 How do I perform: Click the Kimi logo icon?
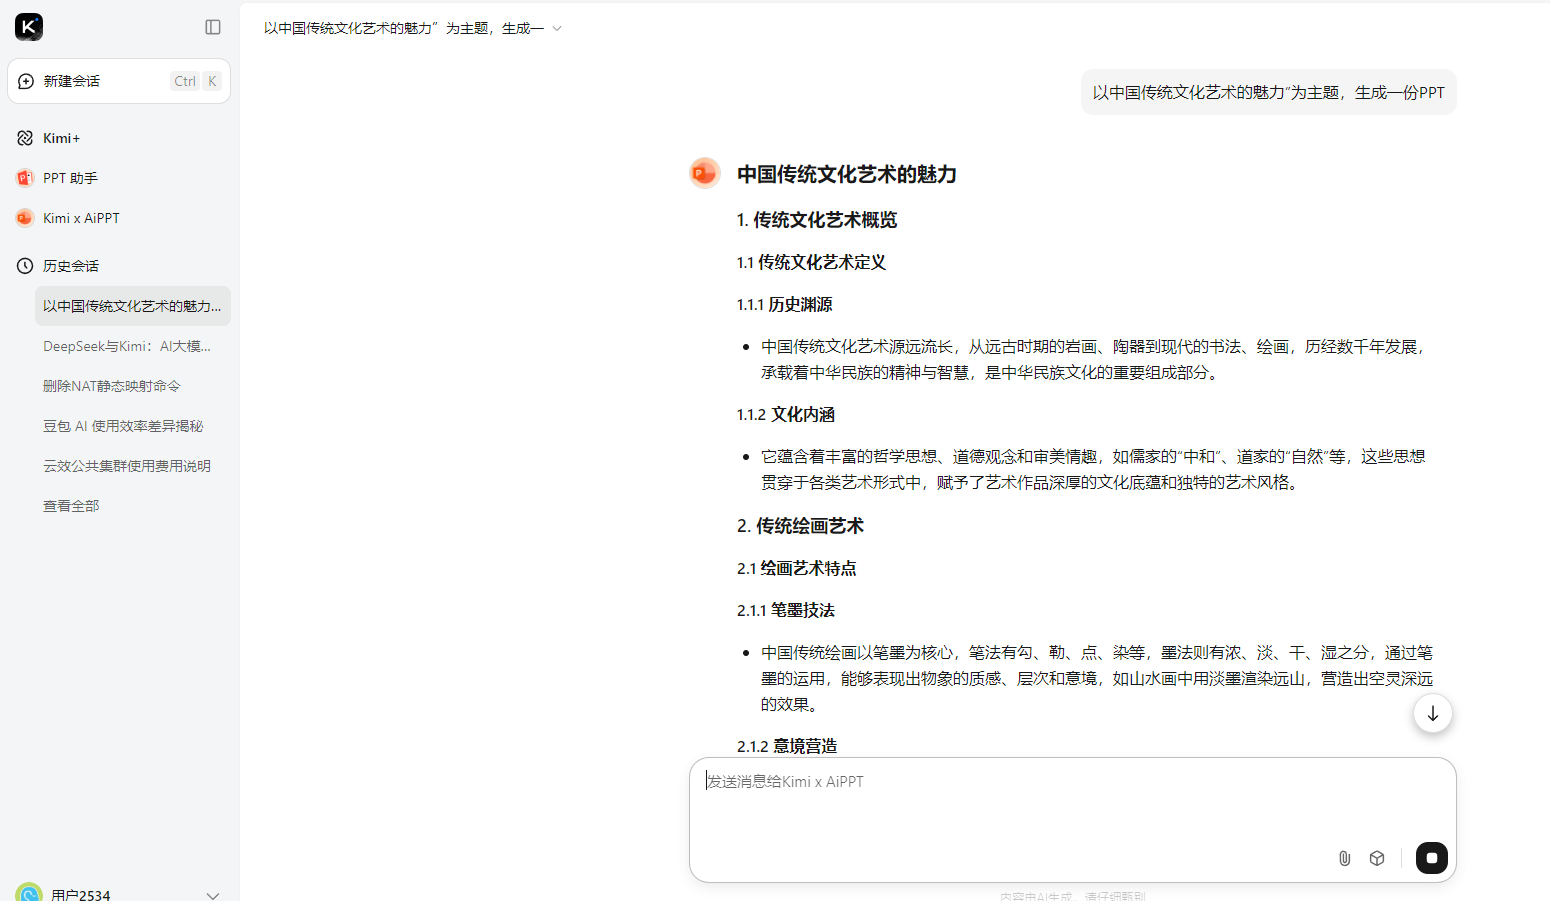(29, 27)
